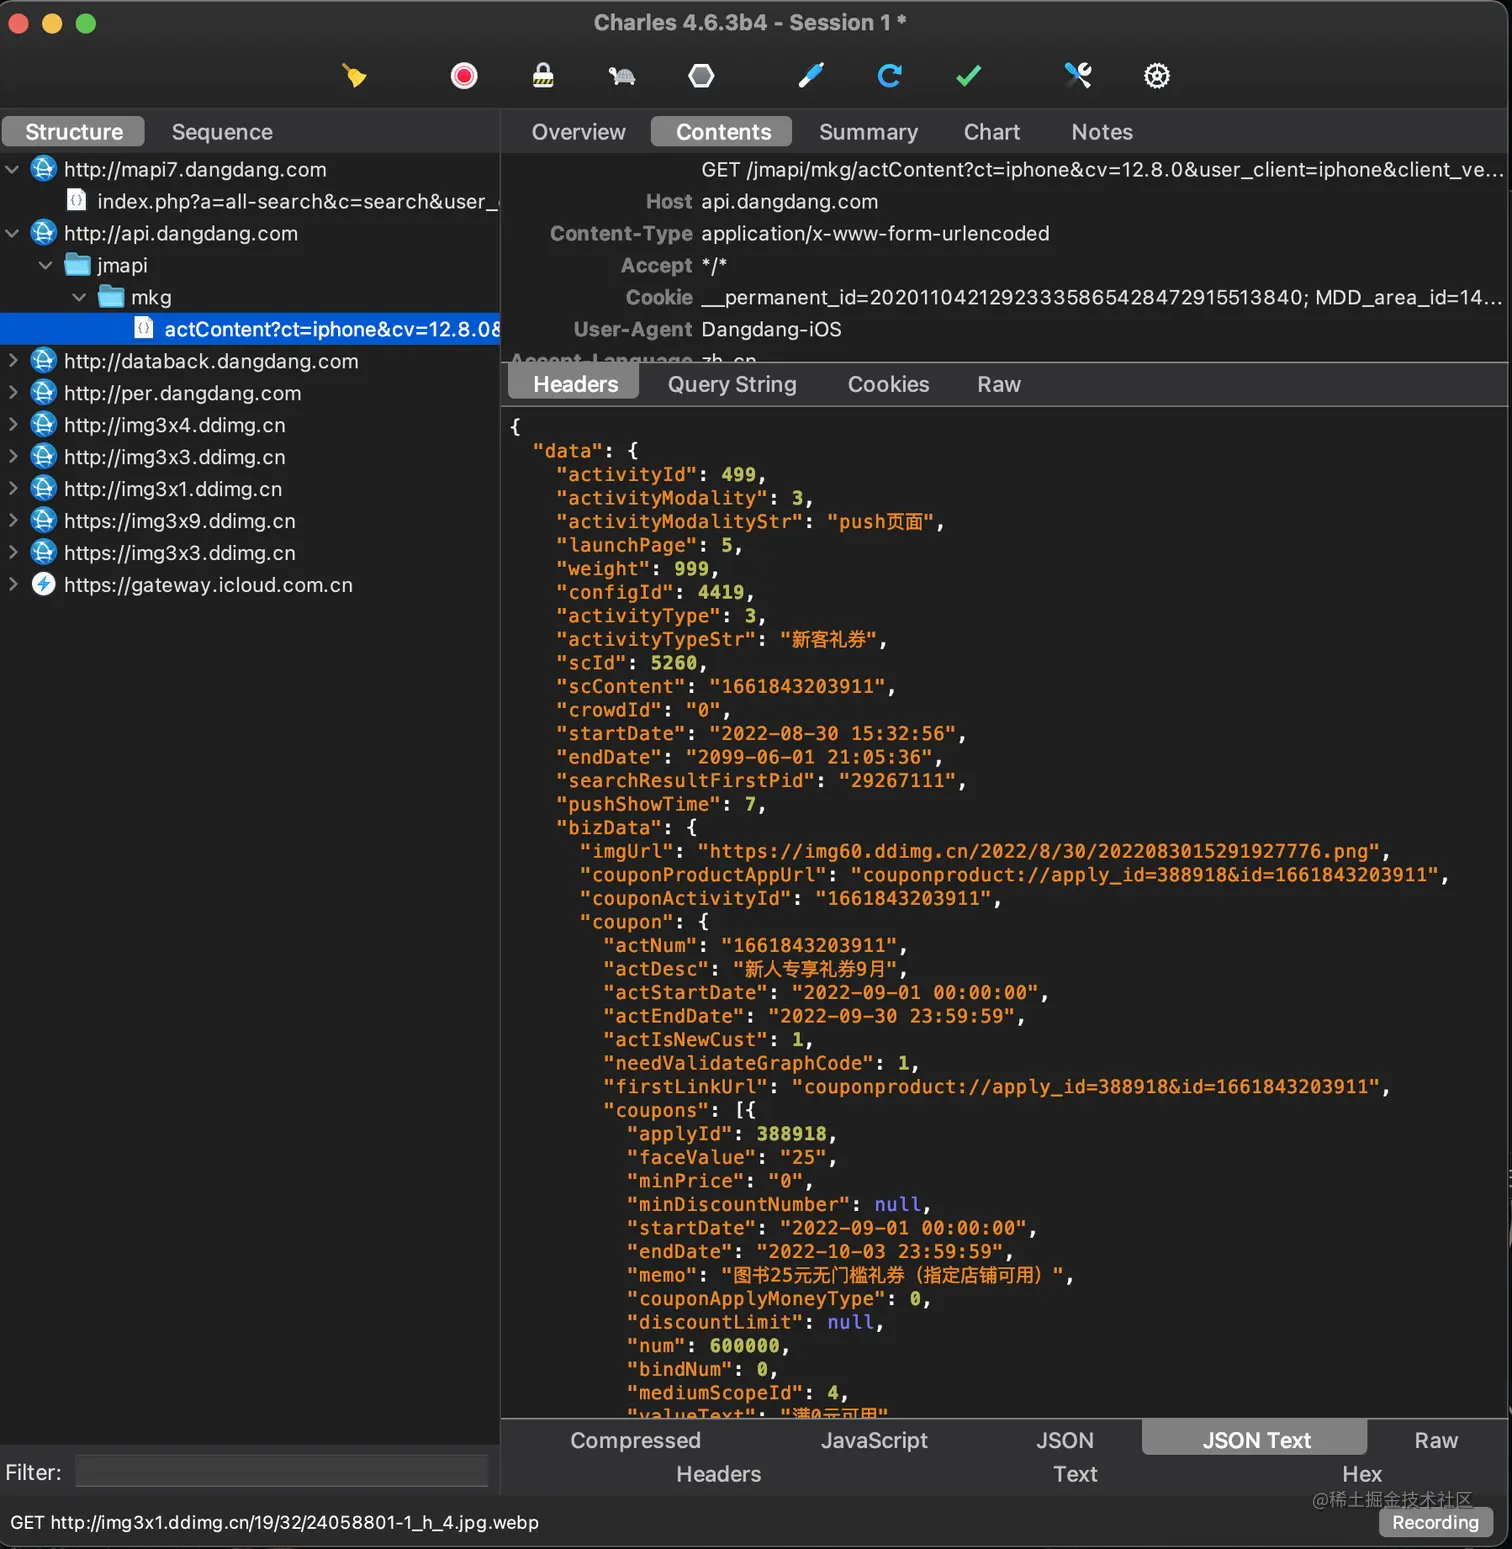Click the Recording status button
This screenshot has width=1512, height=1549.
point(1436,1523)
